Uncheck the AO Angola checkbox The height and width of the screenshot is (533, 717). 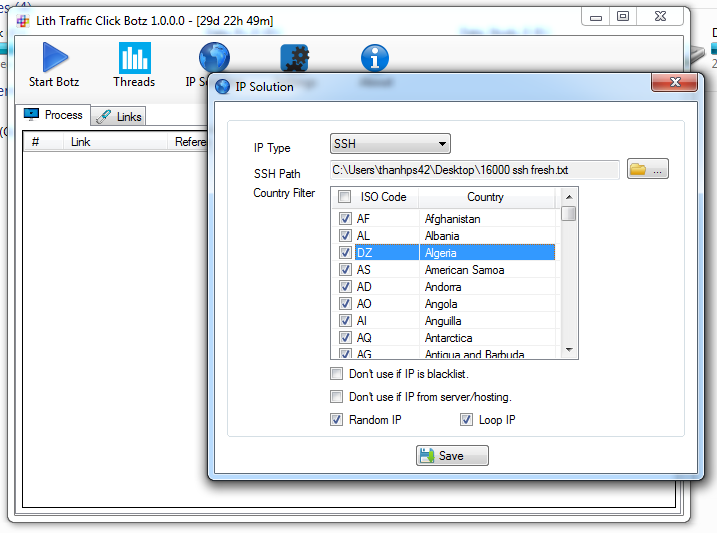pyautogui.click(x=345, y=304)
